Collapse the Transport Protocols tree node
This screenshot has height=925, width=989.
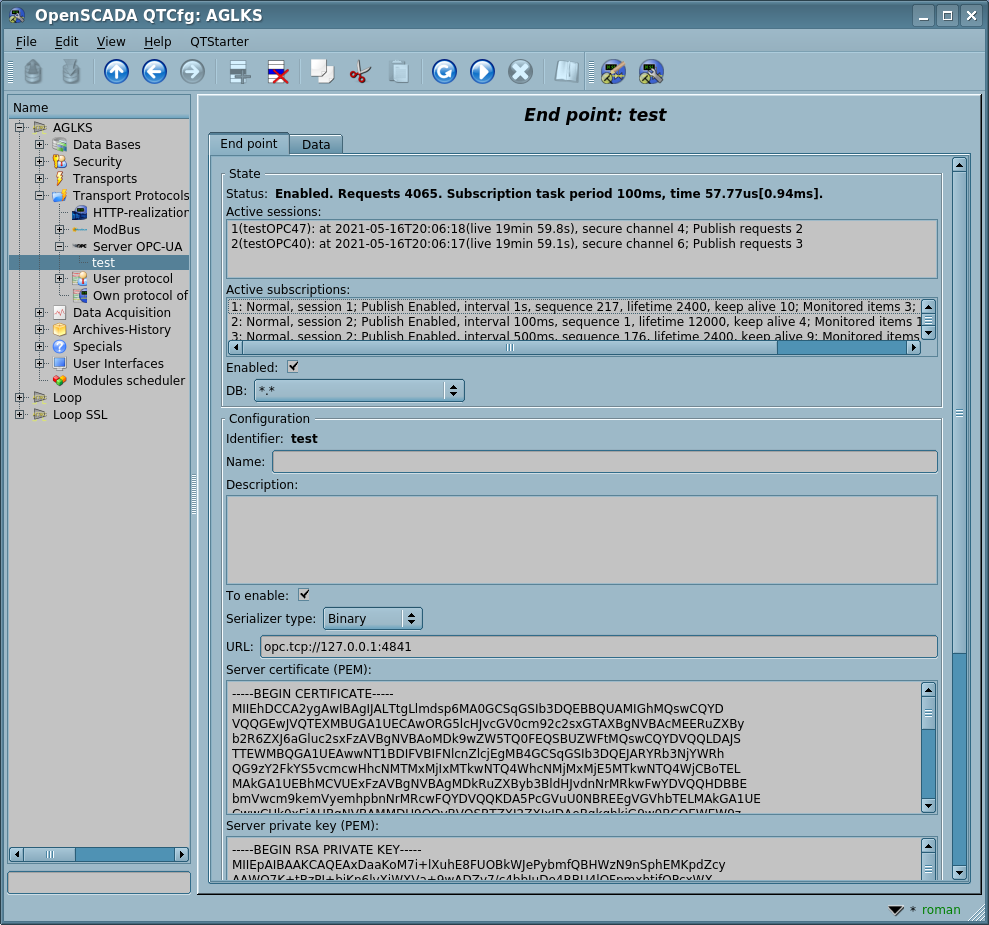point(40,195)
